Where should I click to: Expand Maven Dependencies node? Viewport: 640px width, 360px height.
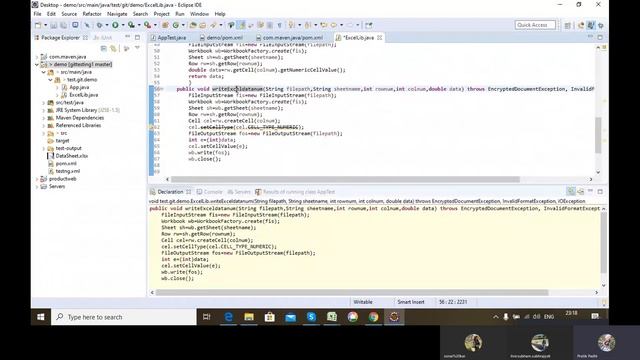click(x=44, y=118)
